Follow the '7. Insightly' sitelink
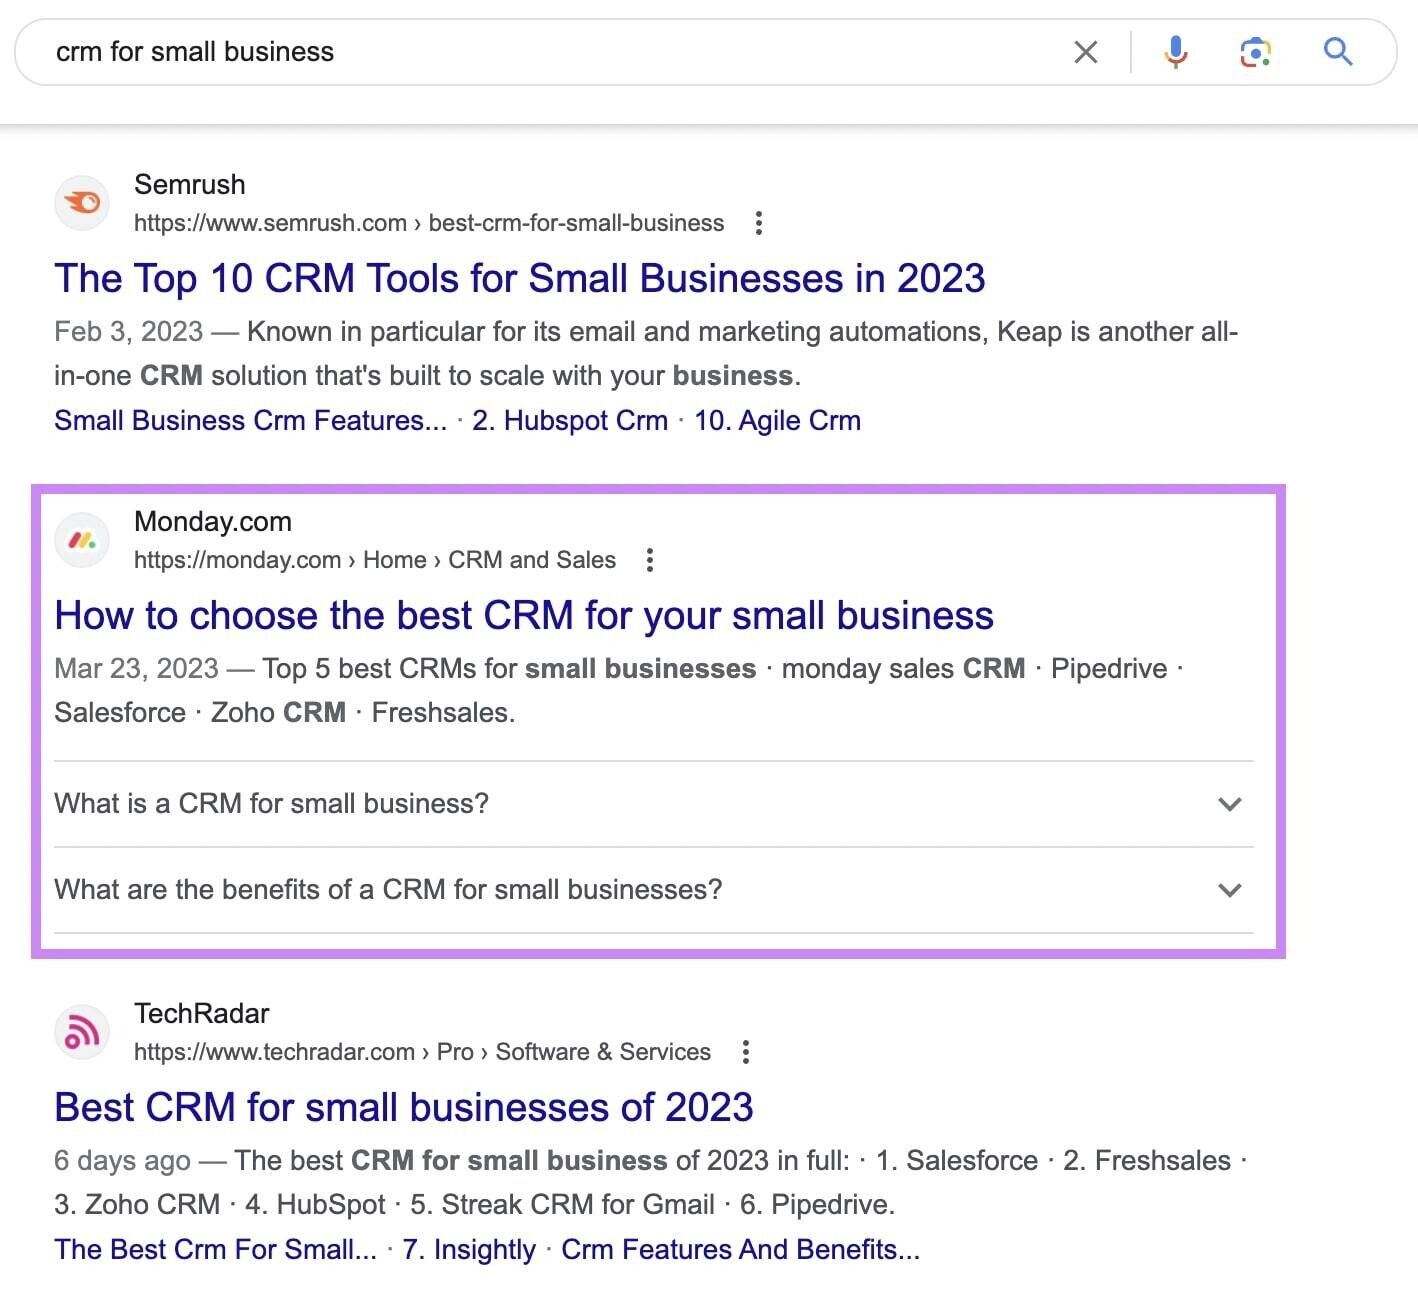This screenshot has width=1418, height=1308. [x=469, y=1249]
